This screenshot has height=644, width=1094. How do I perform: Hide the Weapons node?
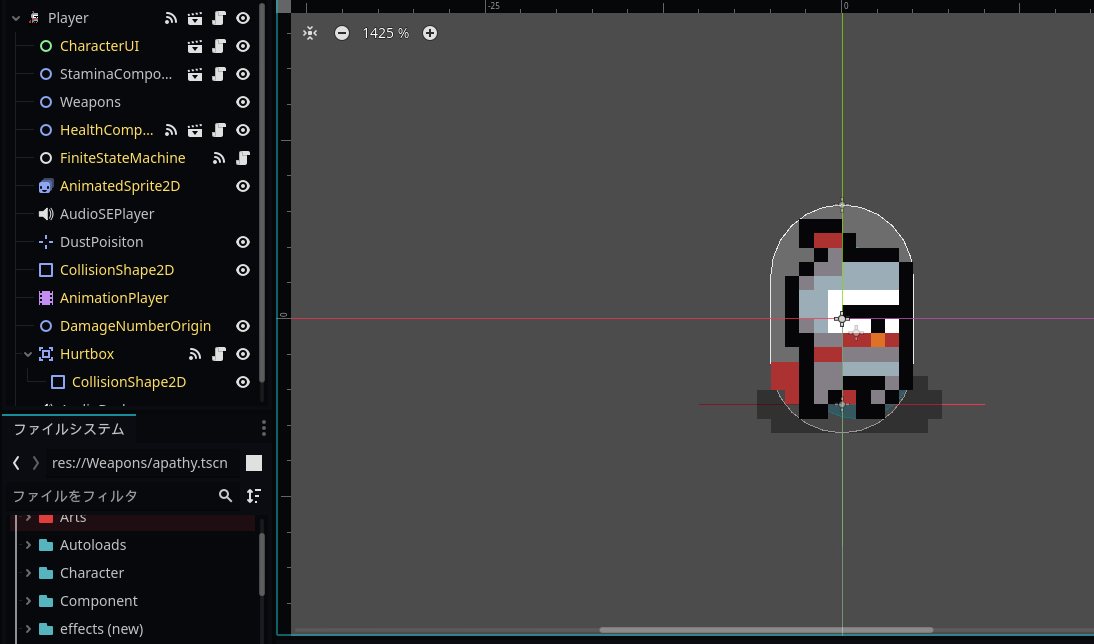coord(243,102)
